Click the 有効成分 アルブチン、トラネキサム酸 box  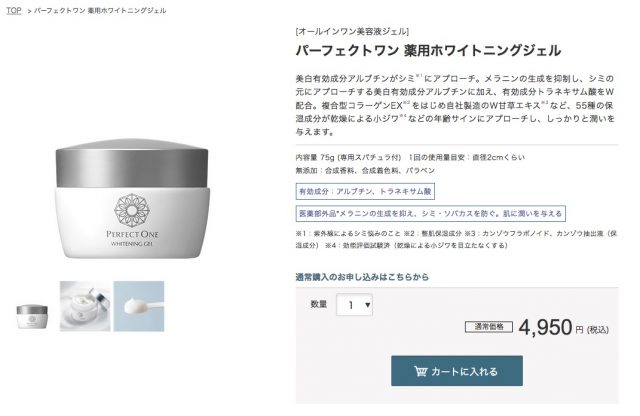(365, 191)
